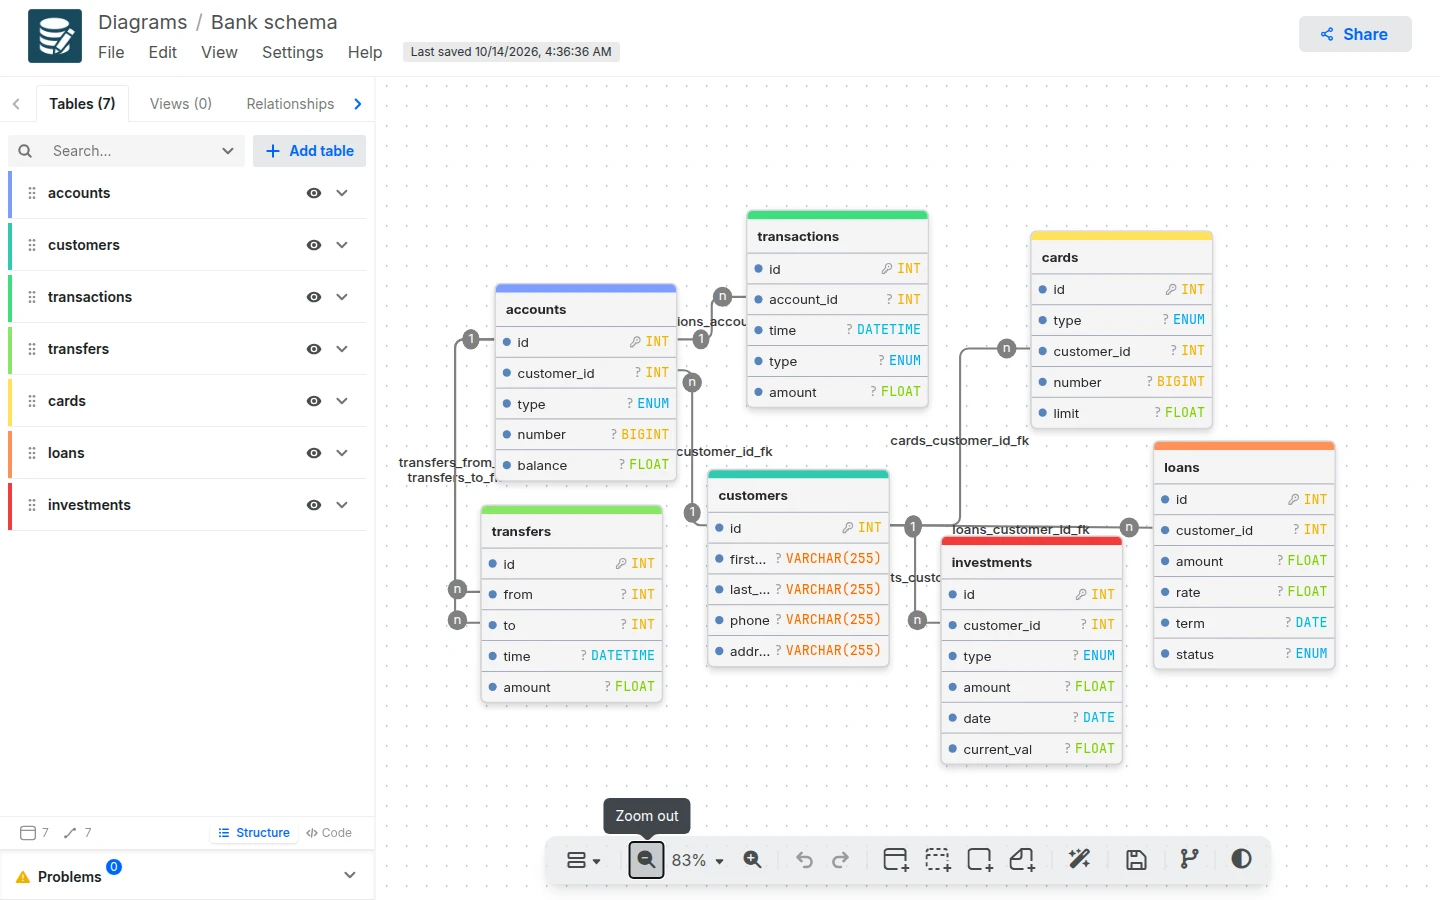Add a new table from the toolbar
This screenshot has width=1440, height=900.
click(x=896, y=859)
